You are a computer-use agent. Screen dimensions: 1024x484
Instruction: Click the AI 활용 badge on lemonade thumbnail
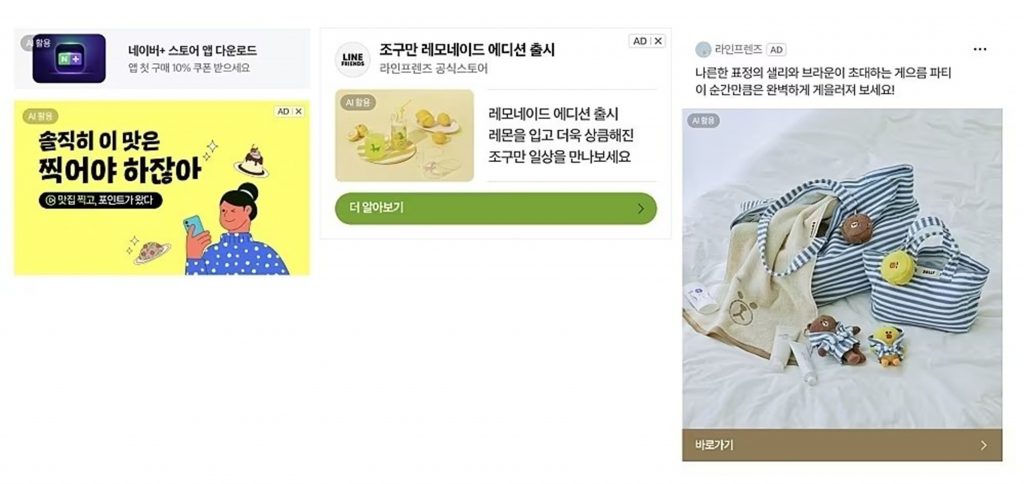click(357, 103)
